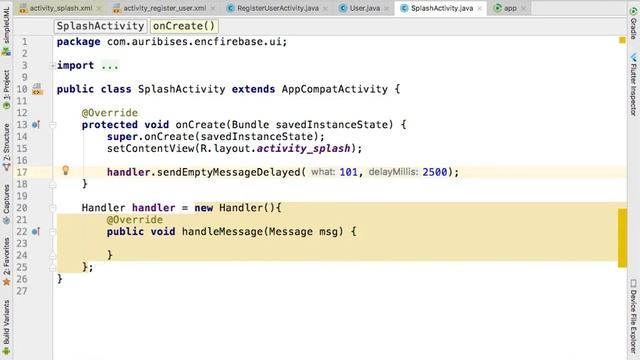
Task: Click activity_splash layout reference
Action: [x=303, y=148]
